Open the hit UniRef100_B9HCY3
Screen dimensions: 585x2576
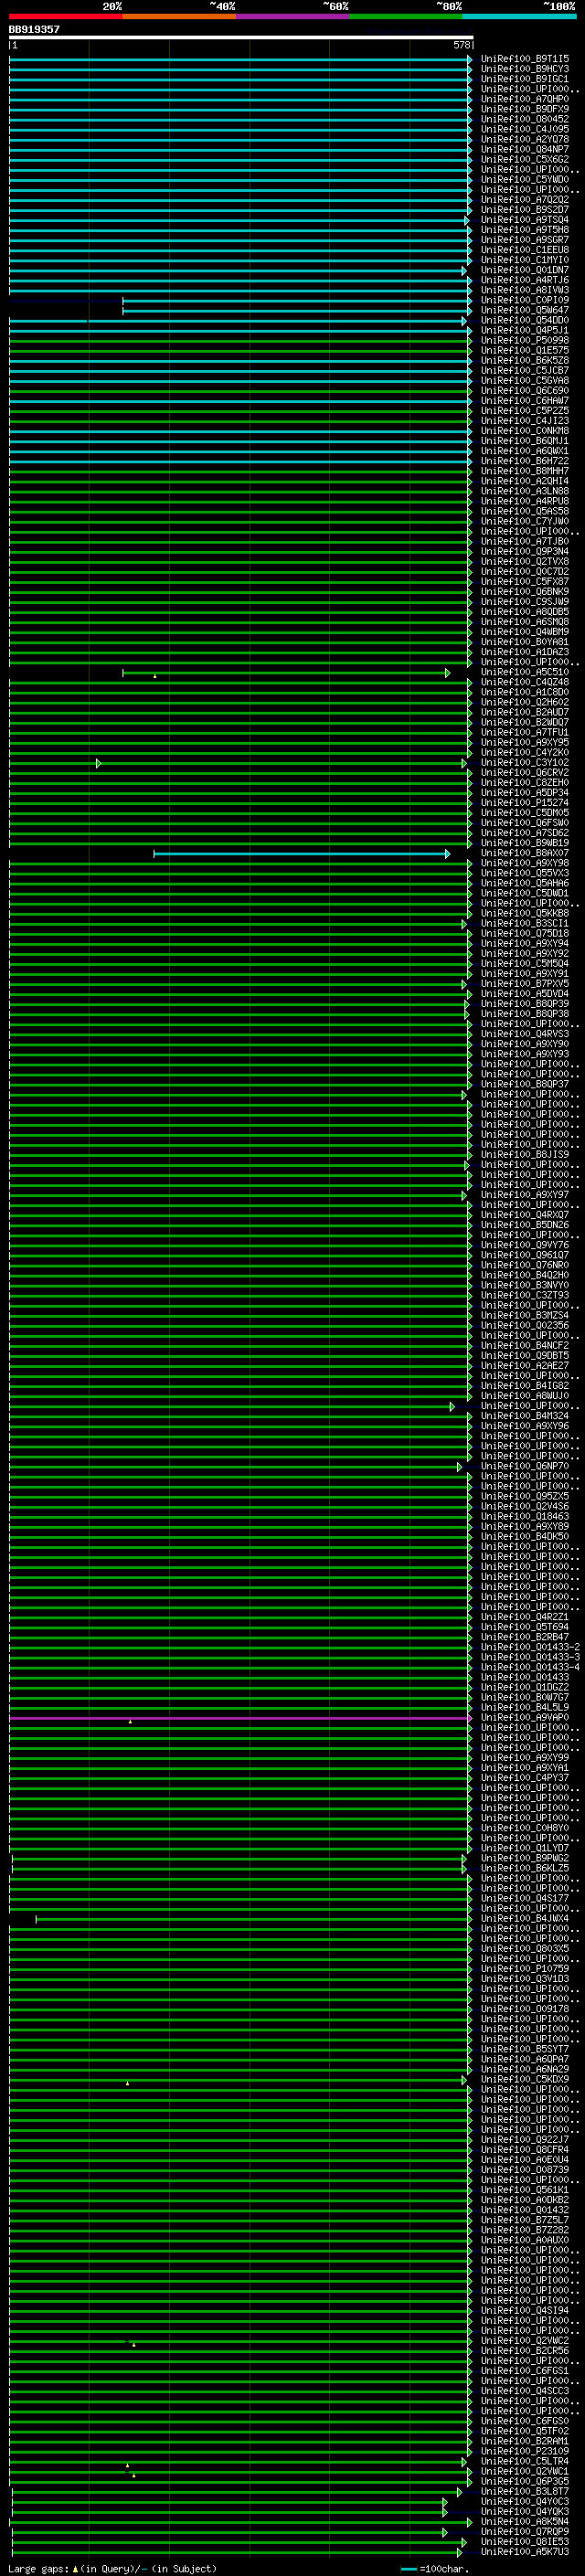(x=524, y=69)
